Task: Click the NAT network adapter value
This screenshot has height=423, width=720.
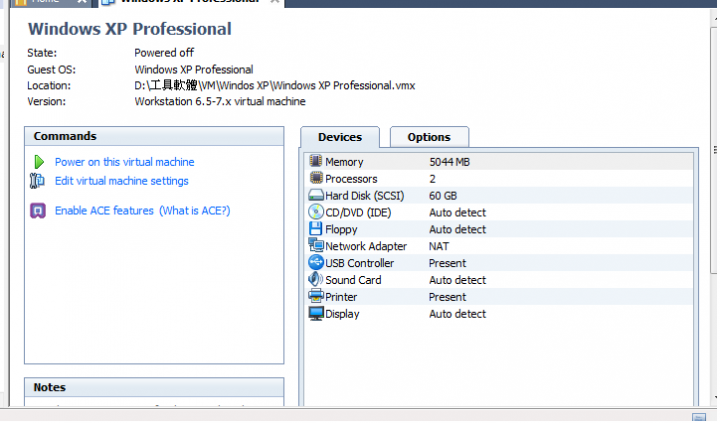Action: pos(439,247)
